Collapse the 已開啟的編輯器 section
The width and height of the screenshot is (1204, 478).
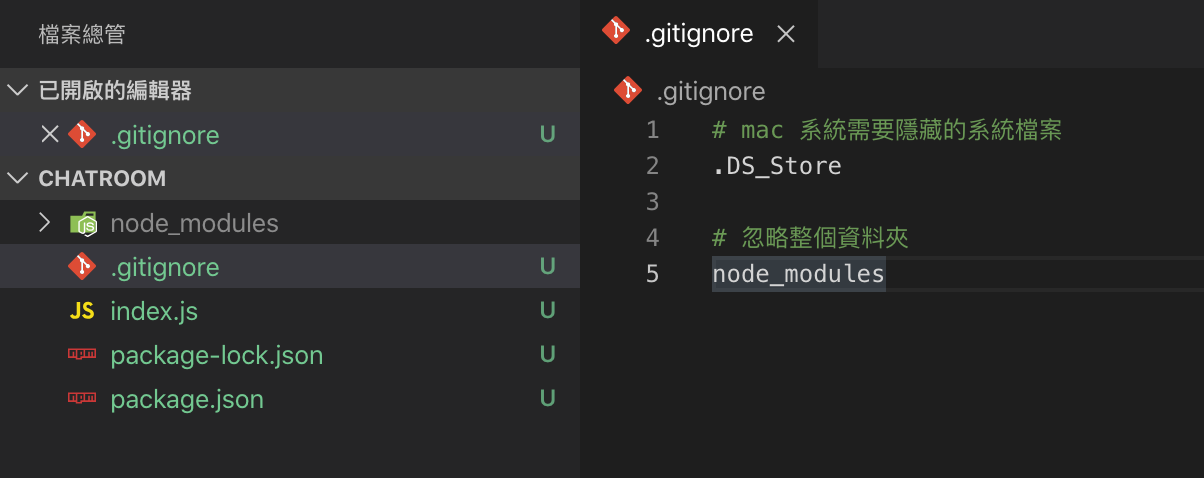coord(18,91)
